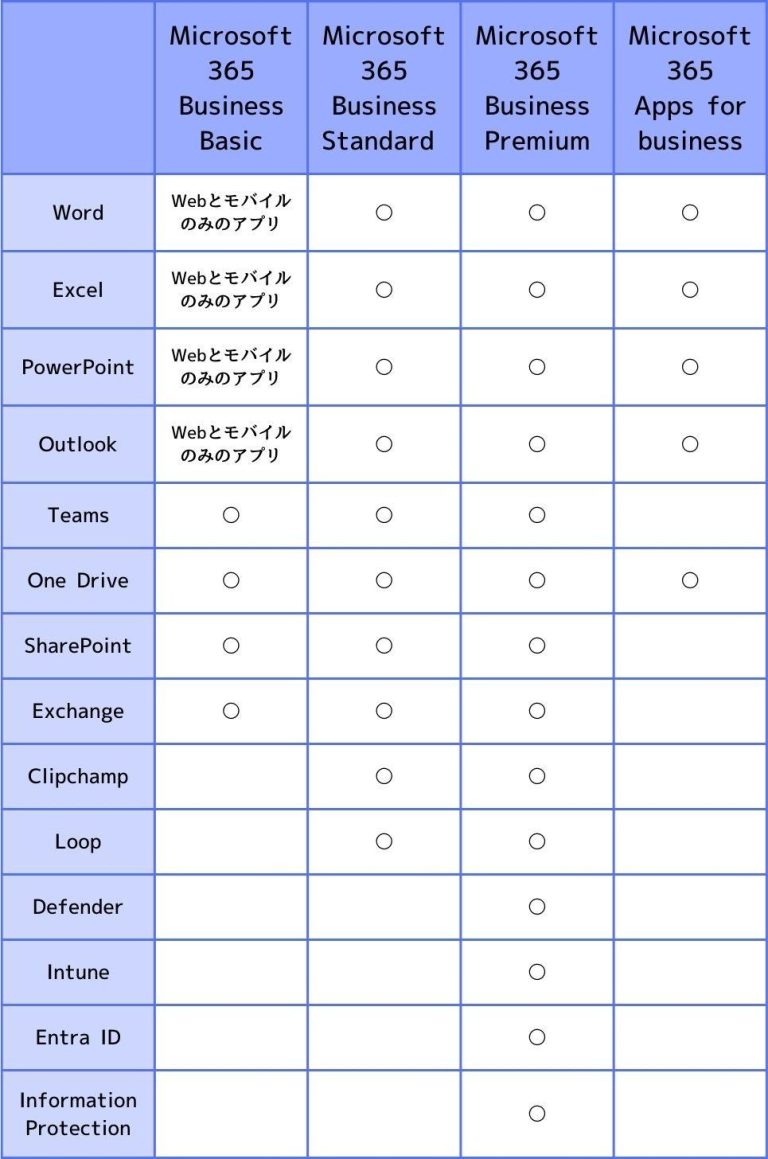This screenshot has width=768, height=1159.
Task: Click the Exchange circle under Business Basic
Action: 231,711
